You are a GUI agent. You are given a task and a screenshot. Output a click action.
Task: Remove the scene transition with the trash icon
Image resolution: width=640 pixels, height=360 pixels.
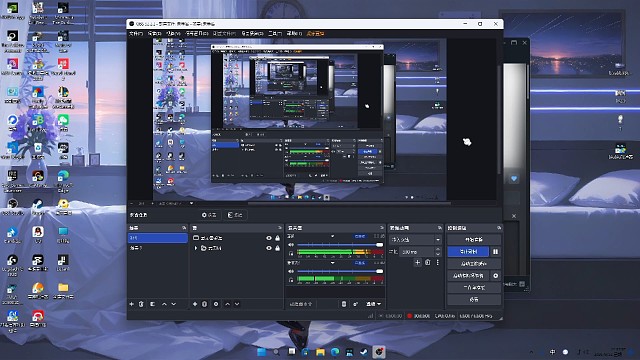[427, 262]
